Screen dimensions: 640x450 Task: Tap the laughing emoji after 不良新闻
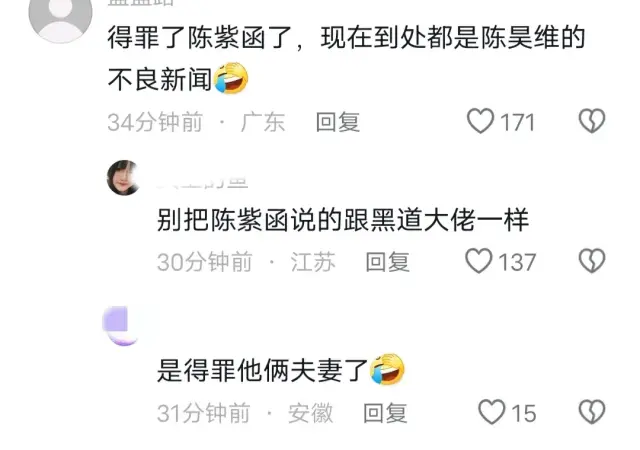point(231,78)
